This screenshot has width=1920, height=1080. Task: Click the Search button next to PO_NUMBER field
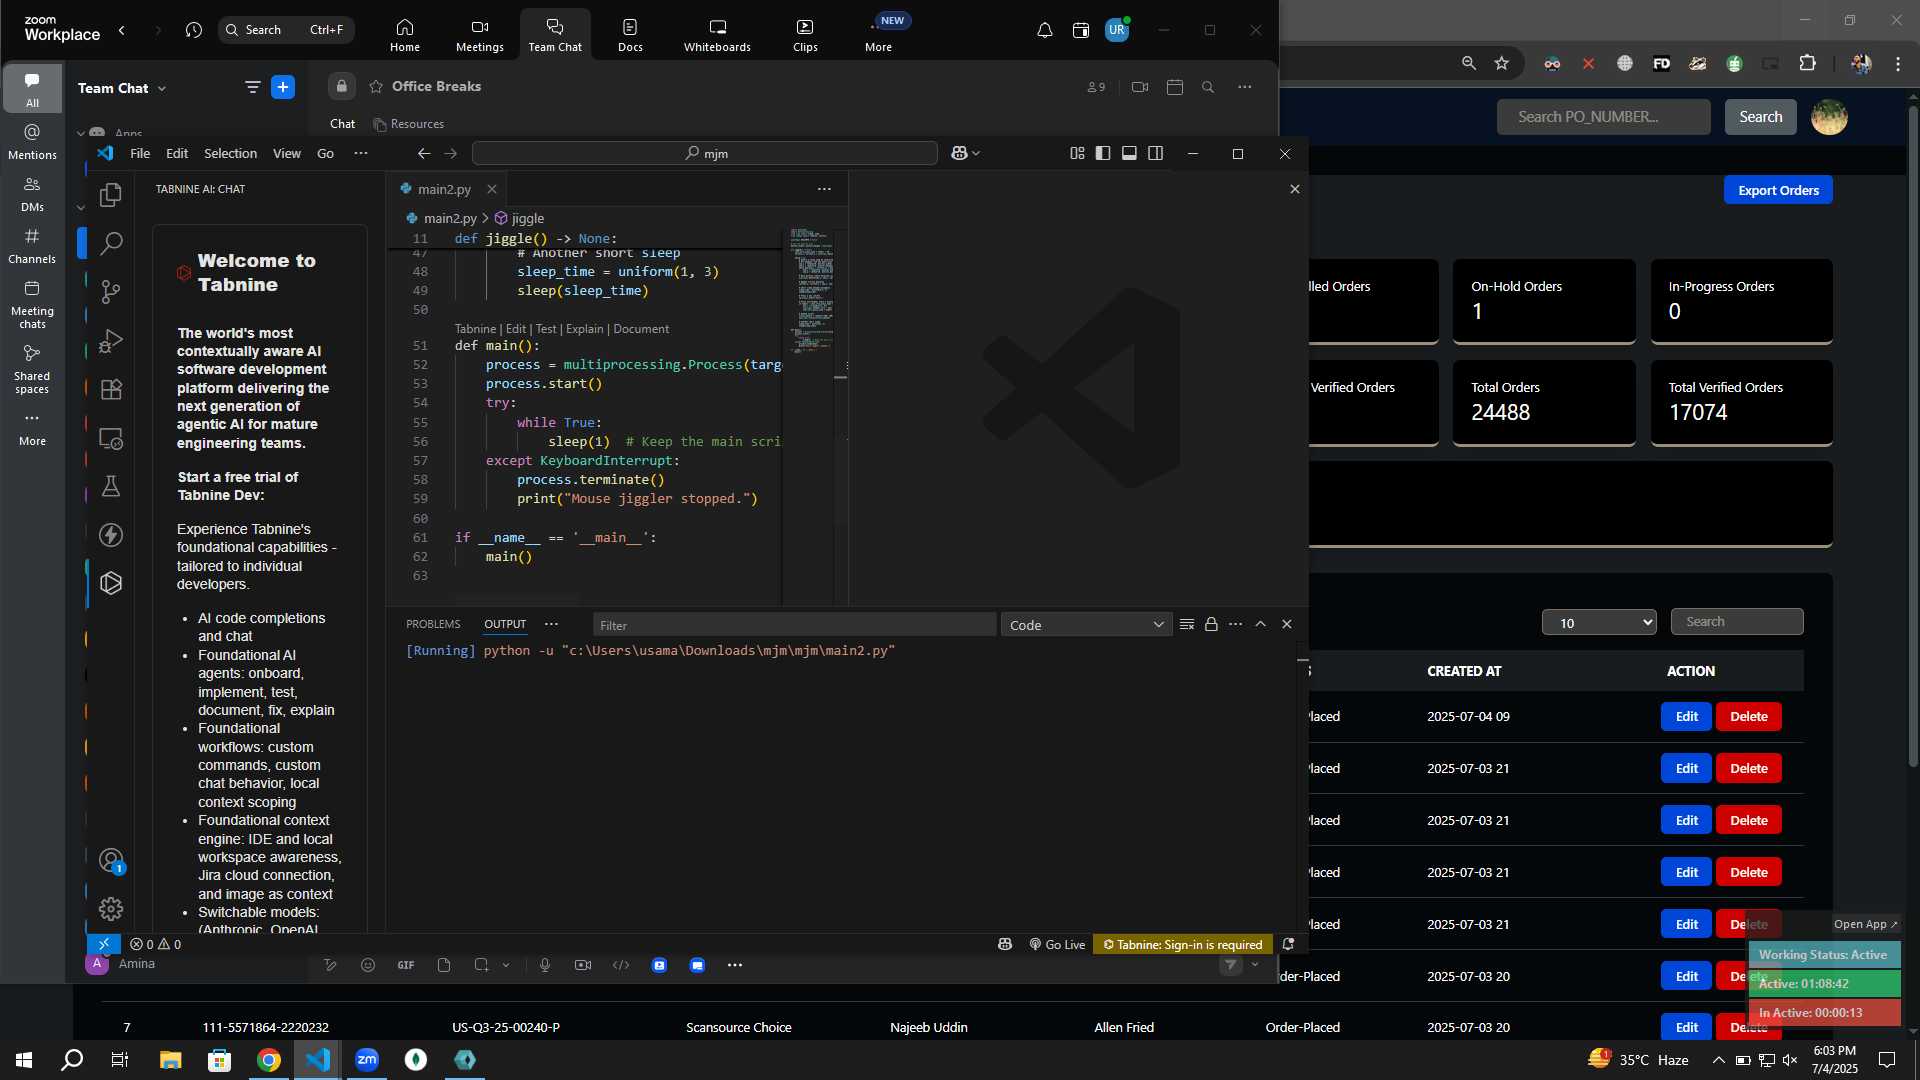pyautogui.click(x=1760, y=117)
